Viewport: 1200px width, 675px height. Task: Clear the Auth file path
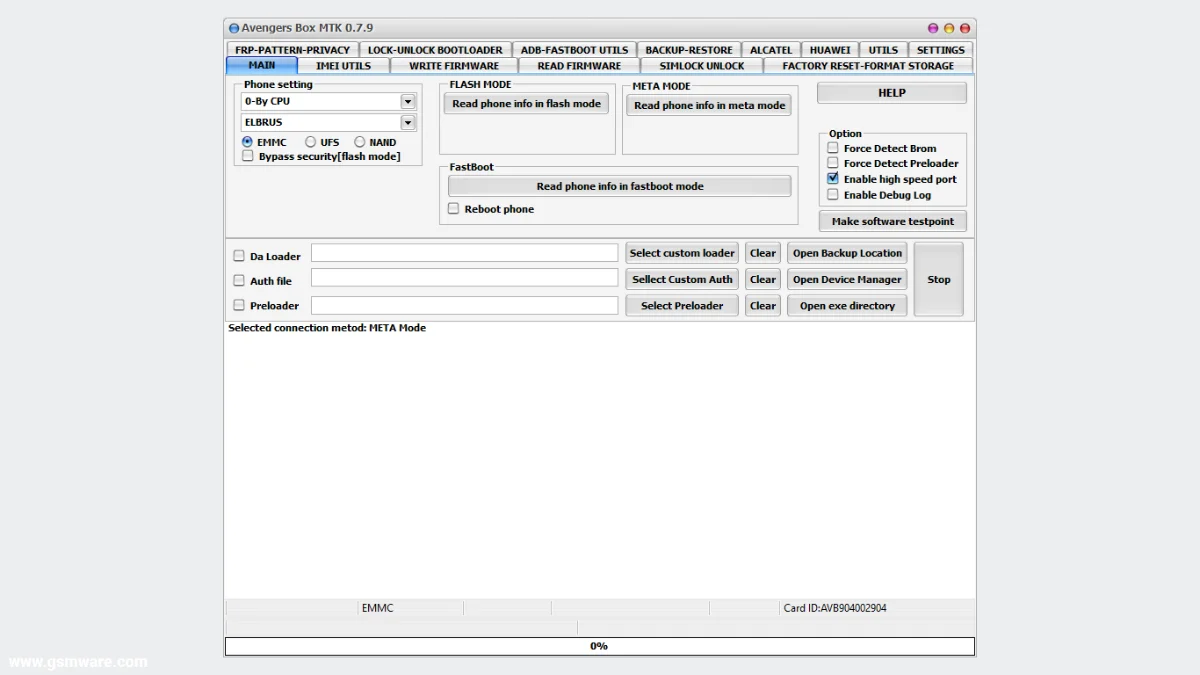[763, 279]
